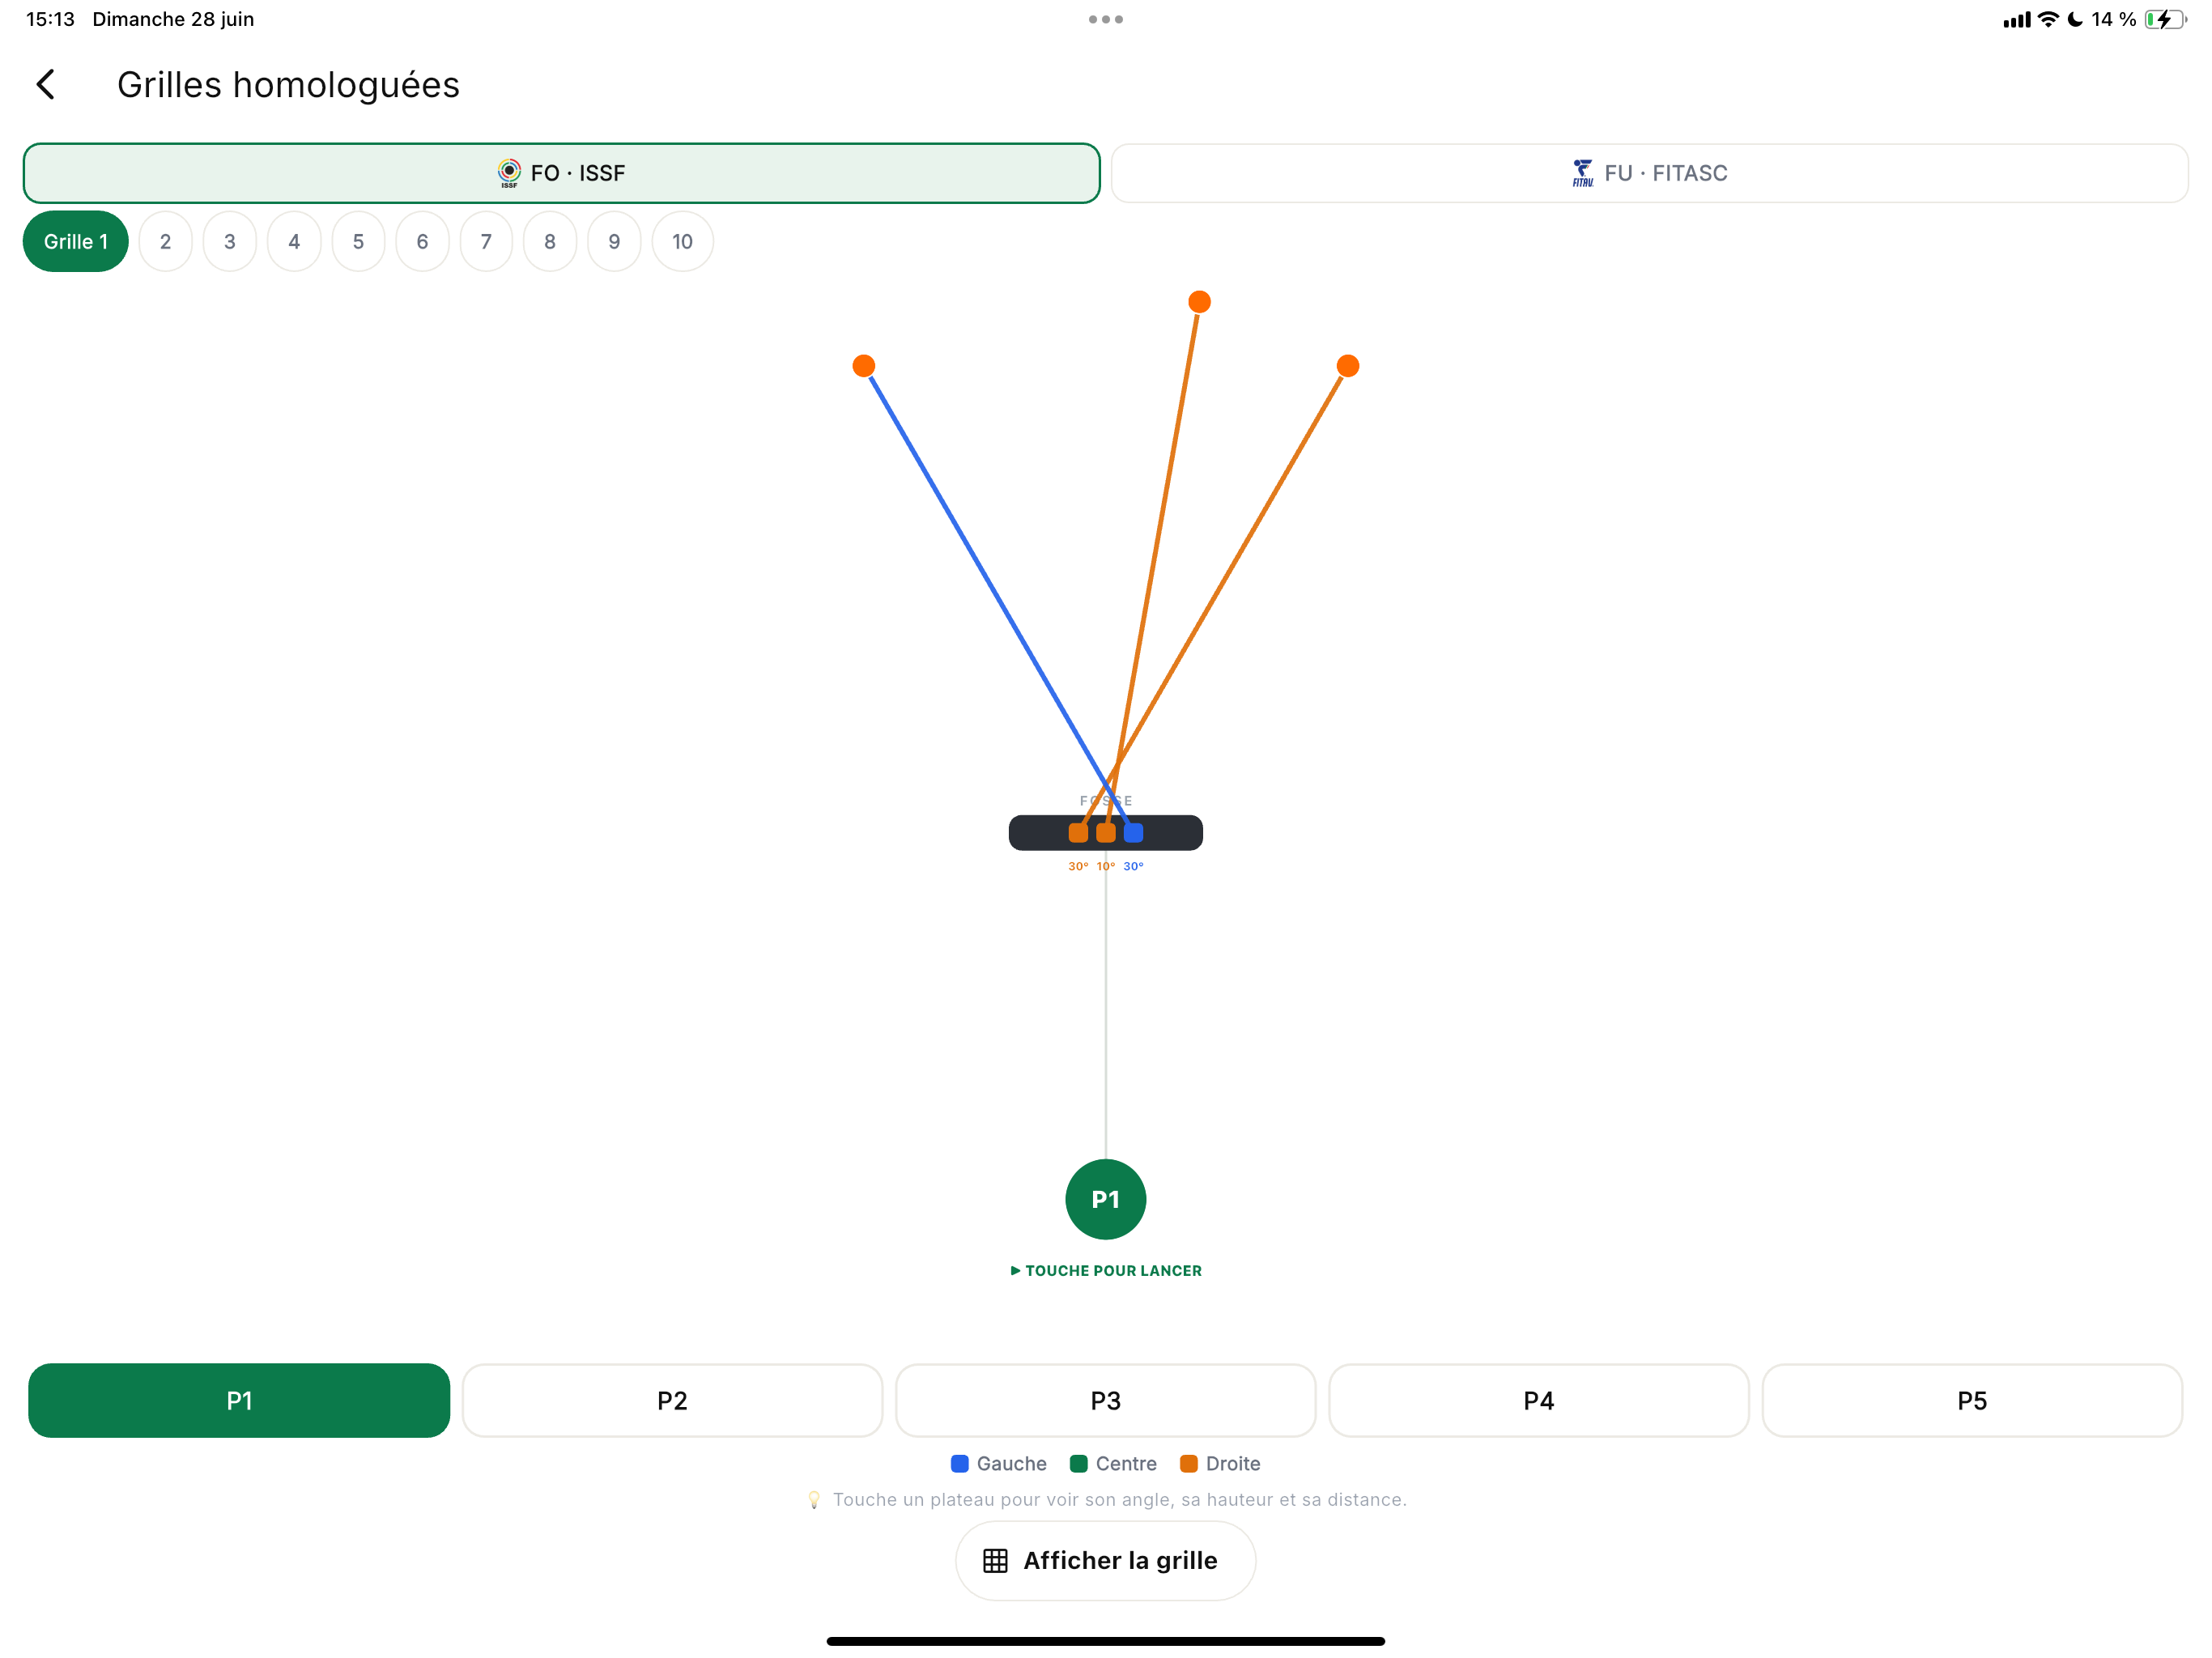Tap the dark FOSSE trench bar

point(1106,833)
